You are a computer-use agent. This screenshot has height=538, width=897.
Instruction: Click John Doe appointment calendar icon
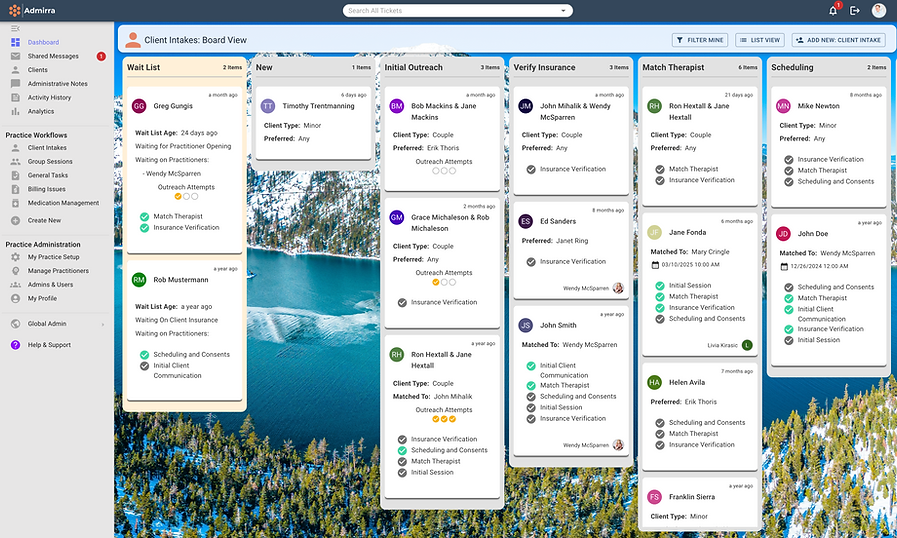click(x=784, y=267)
